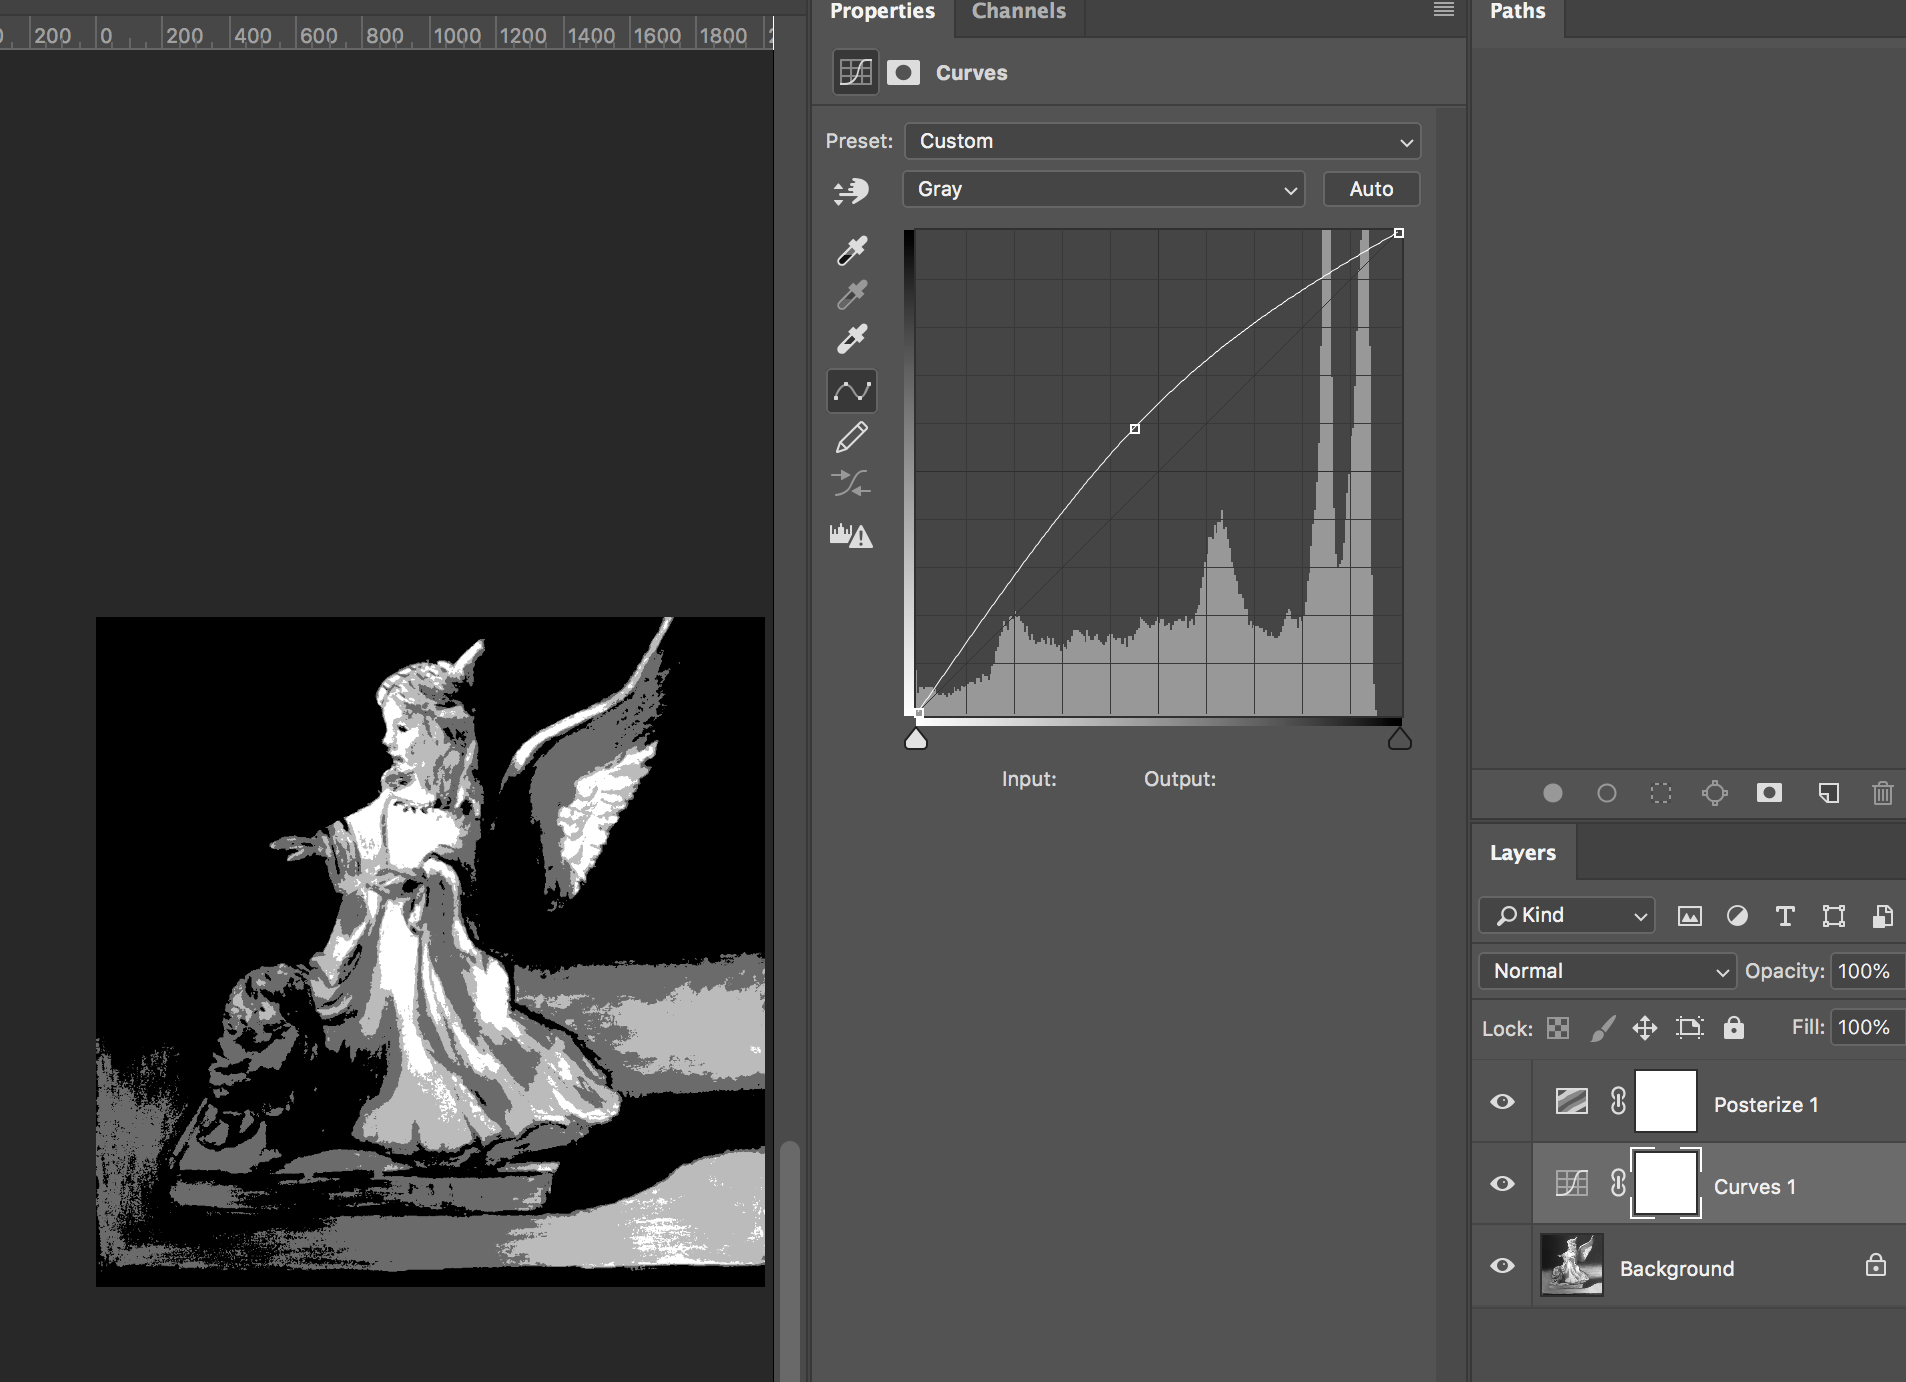Select the Layers tab
The image size is (1906, 1382).
pos(1523,853)
